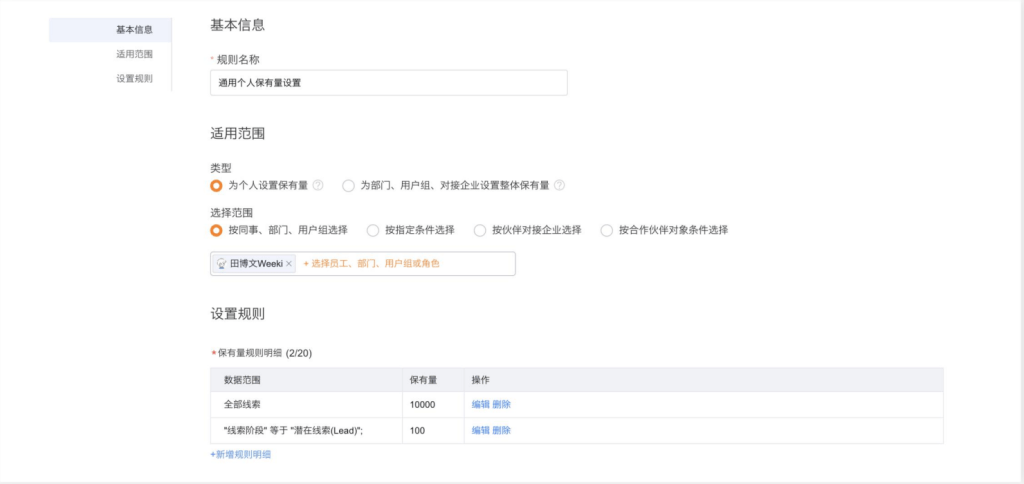The image size is (1024, 484).
Task: Click help icon beside 为个人设置保有量
Action: (318, 185)
